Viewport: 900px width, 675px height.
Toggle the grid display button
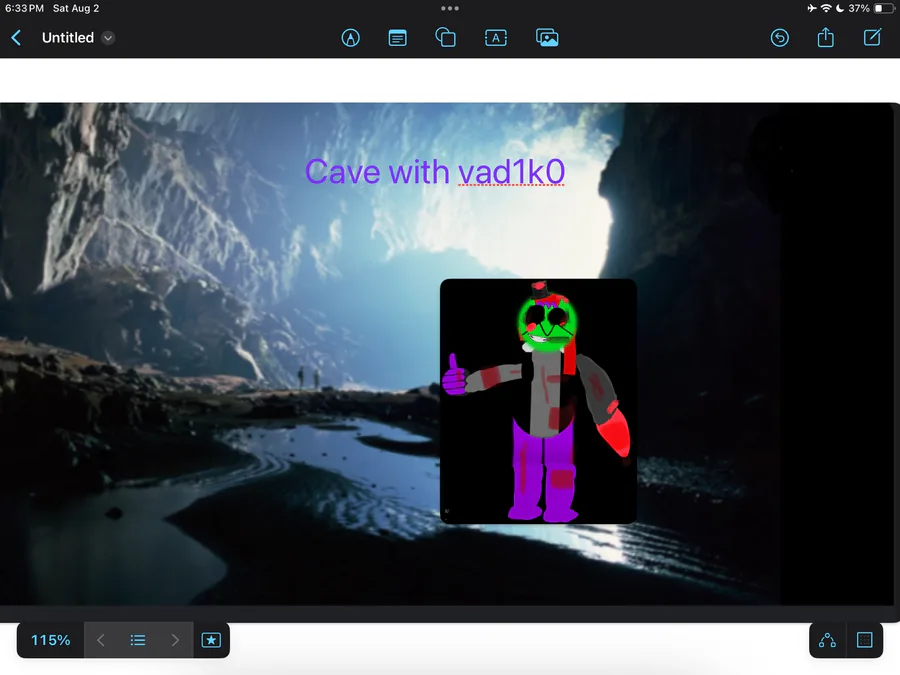(x=864, y=640)
